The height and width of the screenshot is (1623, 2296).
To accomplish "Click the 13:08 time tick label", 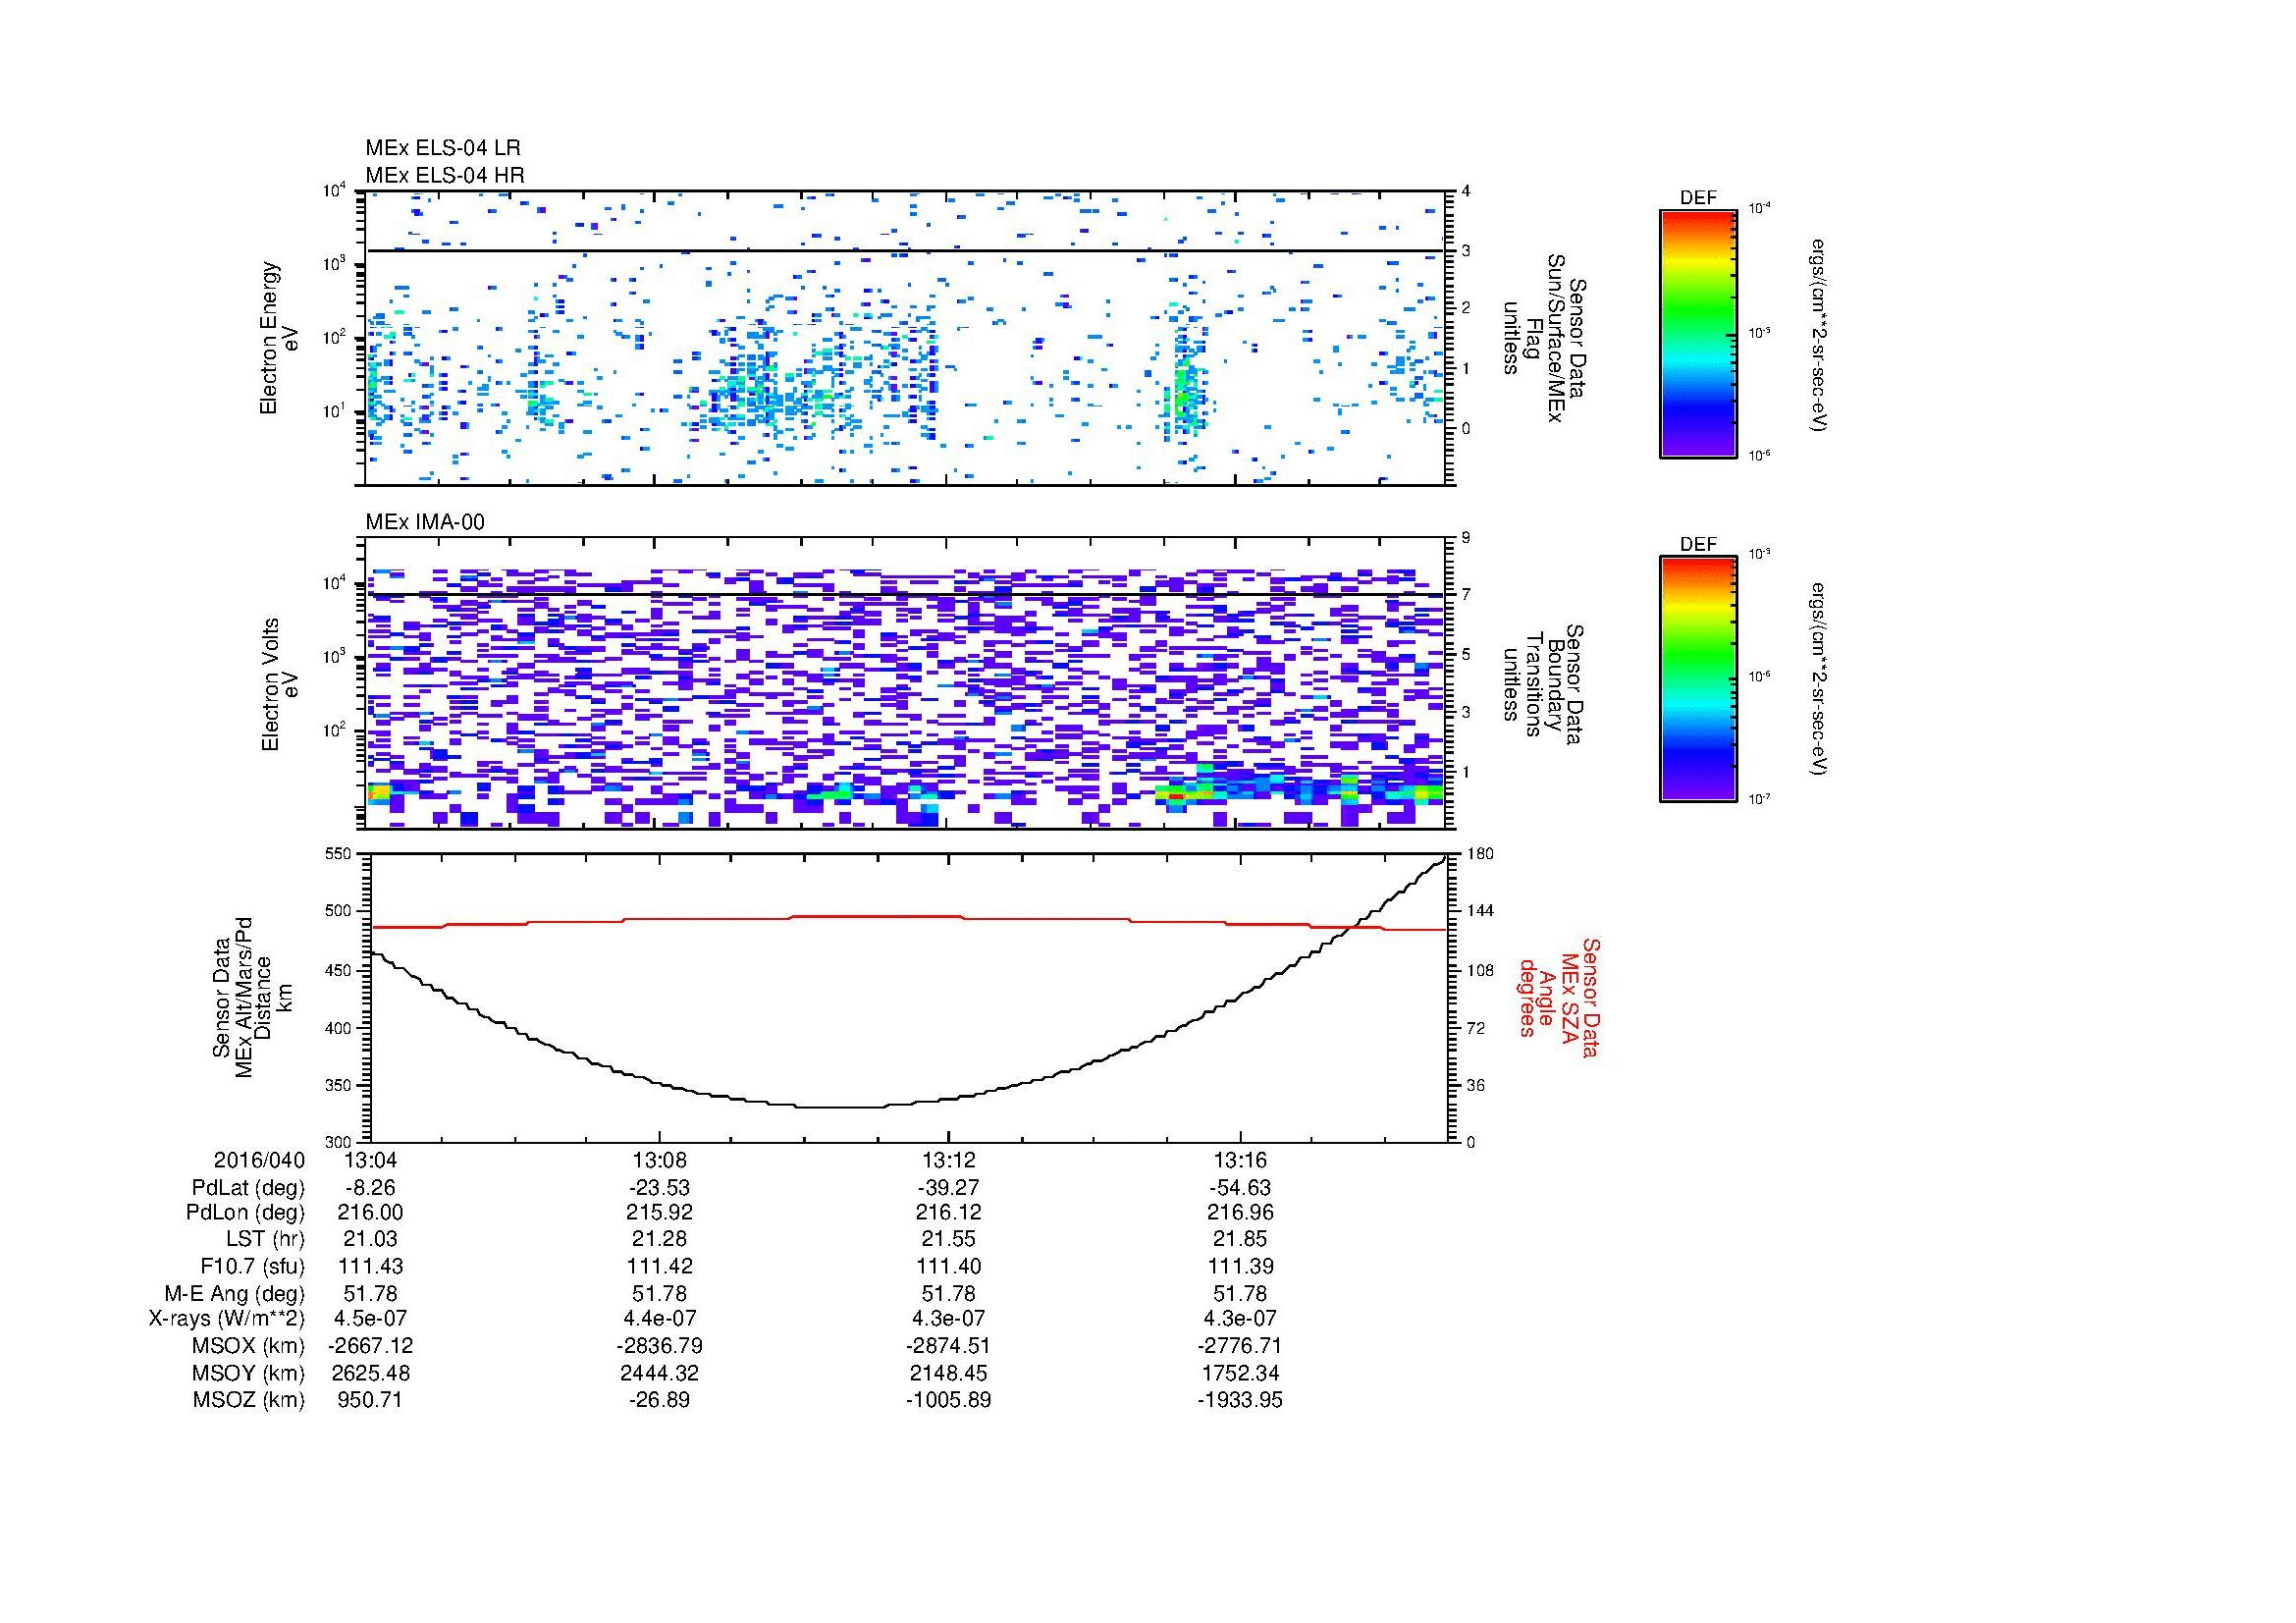I will click(659, 1160).
